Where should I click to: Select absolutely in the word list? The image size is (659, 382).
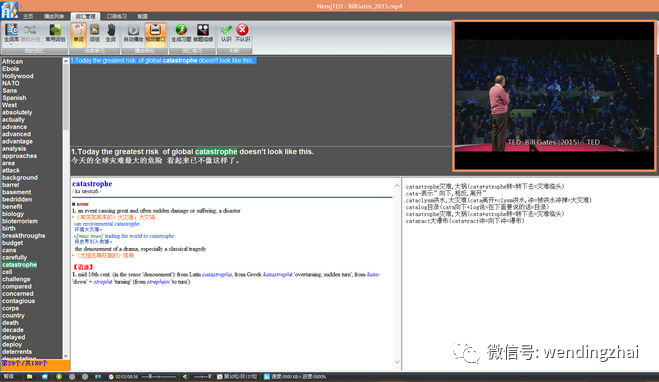[x=17, y=112]
